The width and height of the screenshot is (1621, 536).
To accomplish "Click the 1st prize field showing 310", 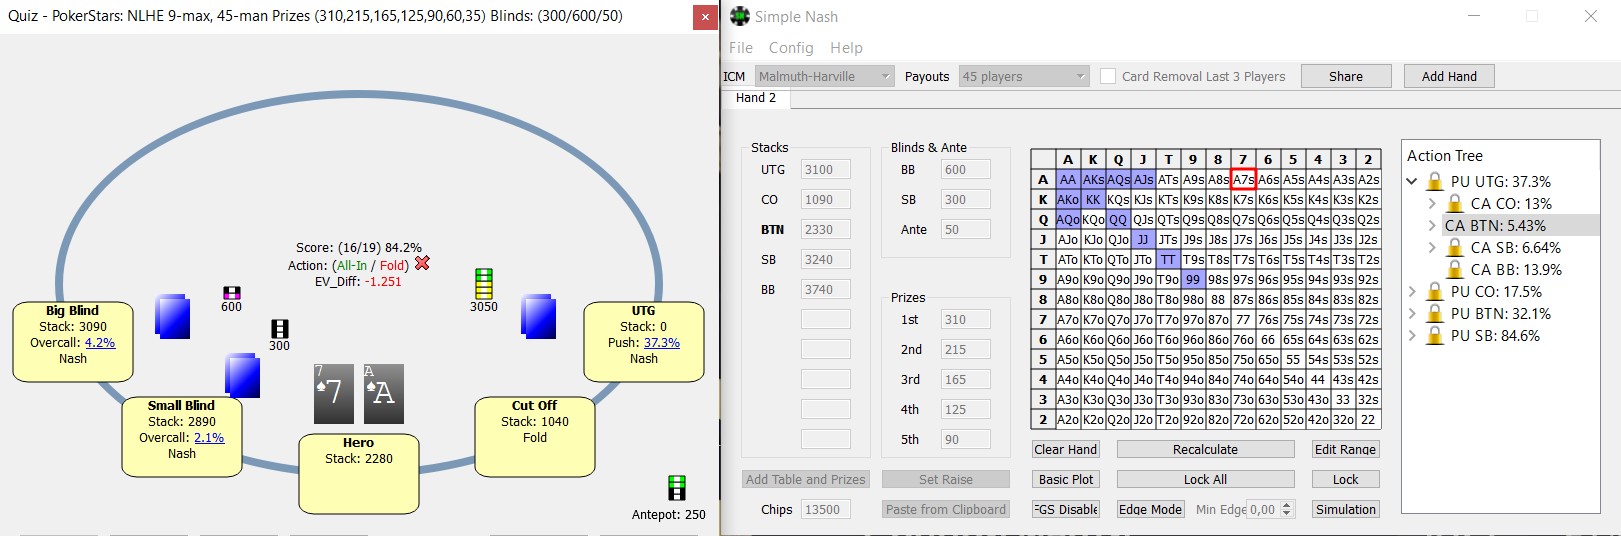I will point(965,319).
